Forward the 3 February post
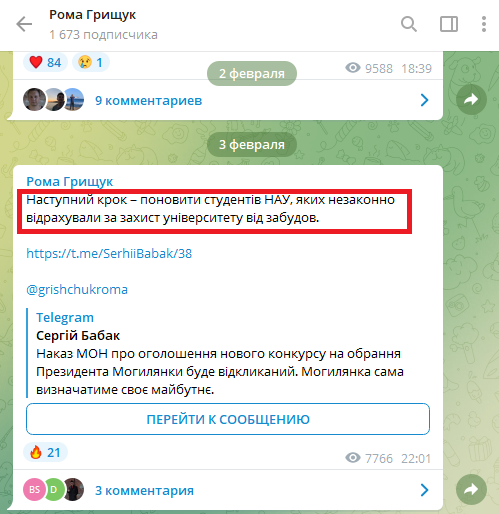499x514 pixels. (x=471, y=489)
